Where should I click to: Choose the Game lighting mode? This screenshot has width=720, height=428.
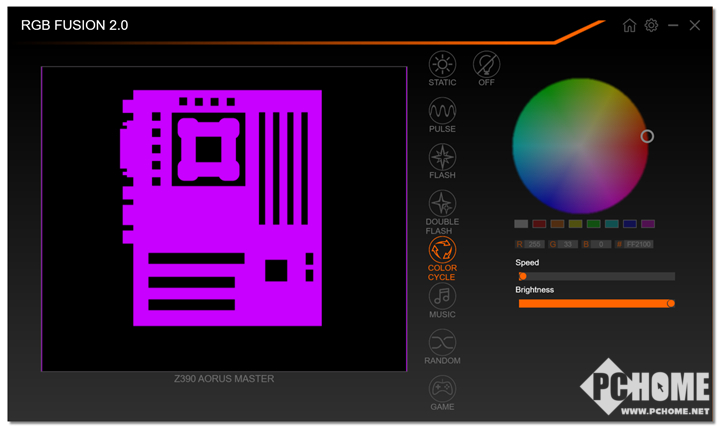pos(442,388)
